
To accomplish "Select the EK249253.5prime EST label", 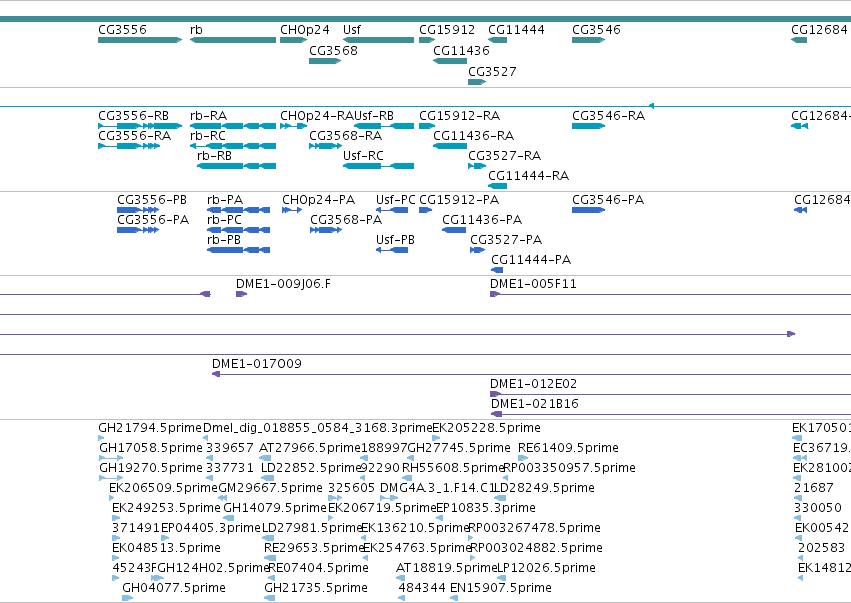I will click(x=166, y=508).
